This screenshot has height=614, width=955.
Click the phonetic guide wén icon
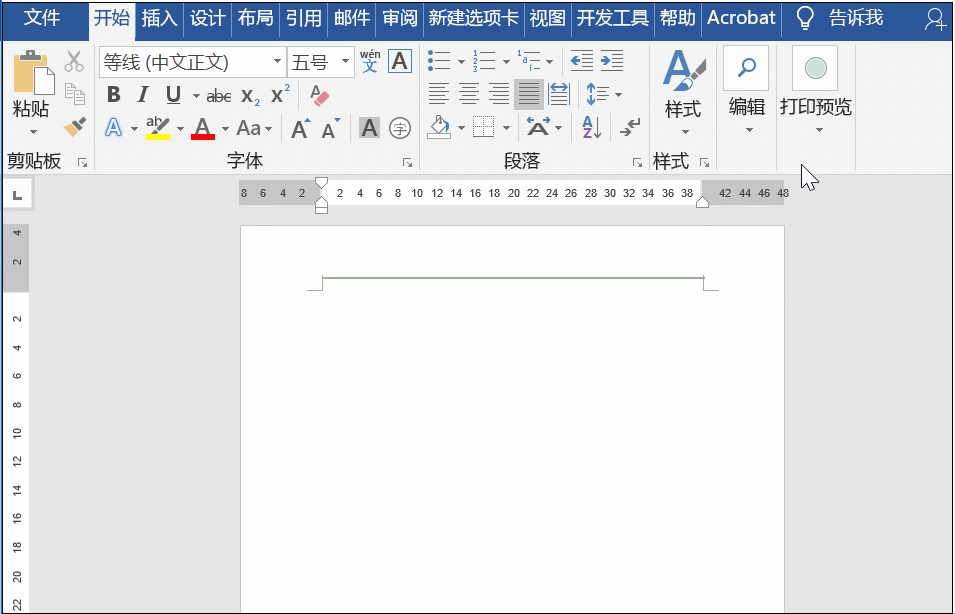370,61
